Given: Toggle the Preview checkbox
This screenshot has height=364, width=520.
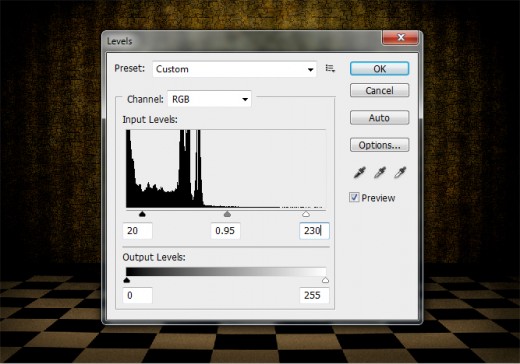Looking at the screenshot, I should point(354,197).
